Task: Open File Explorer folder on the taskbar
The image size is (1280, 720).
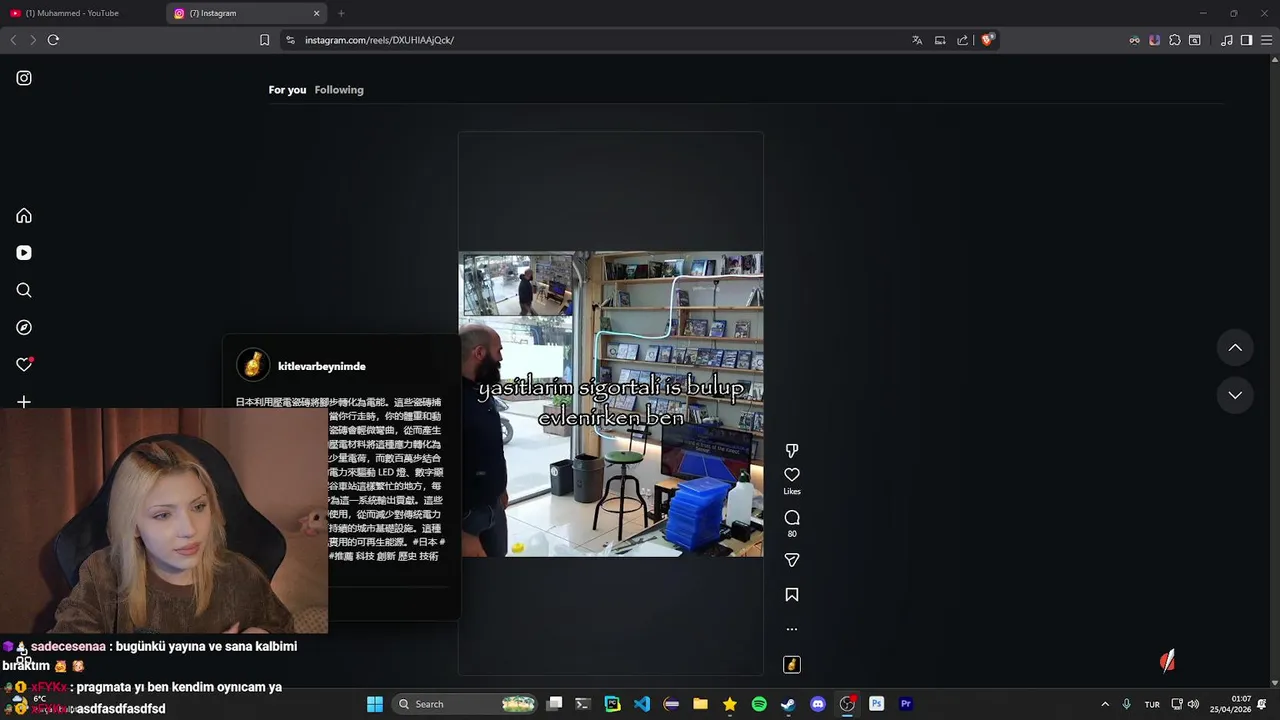Action: coord(700,704)
